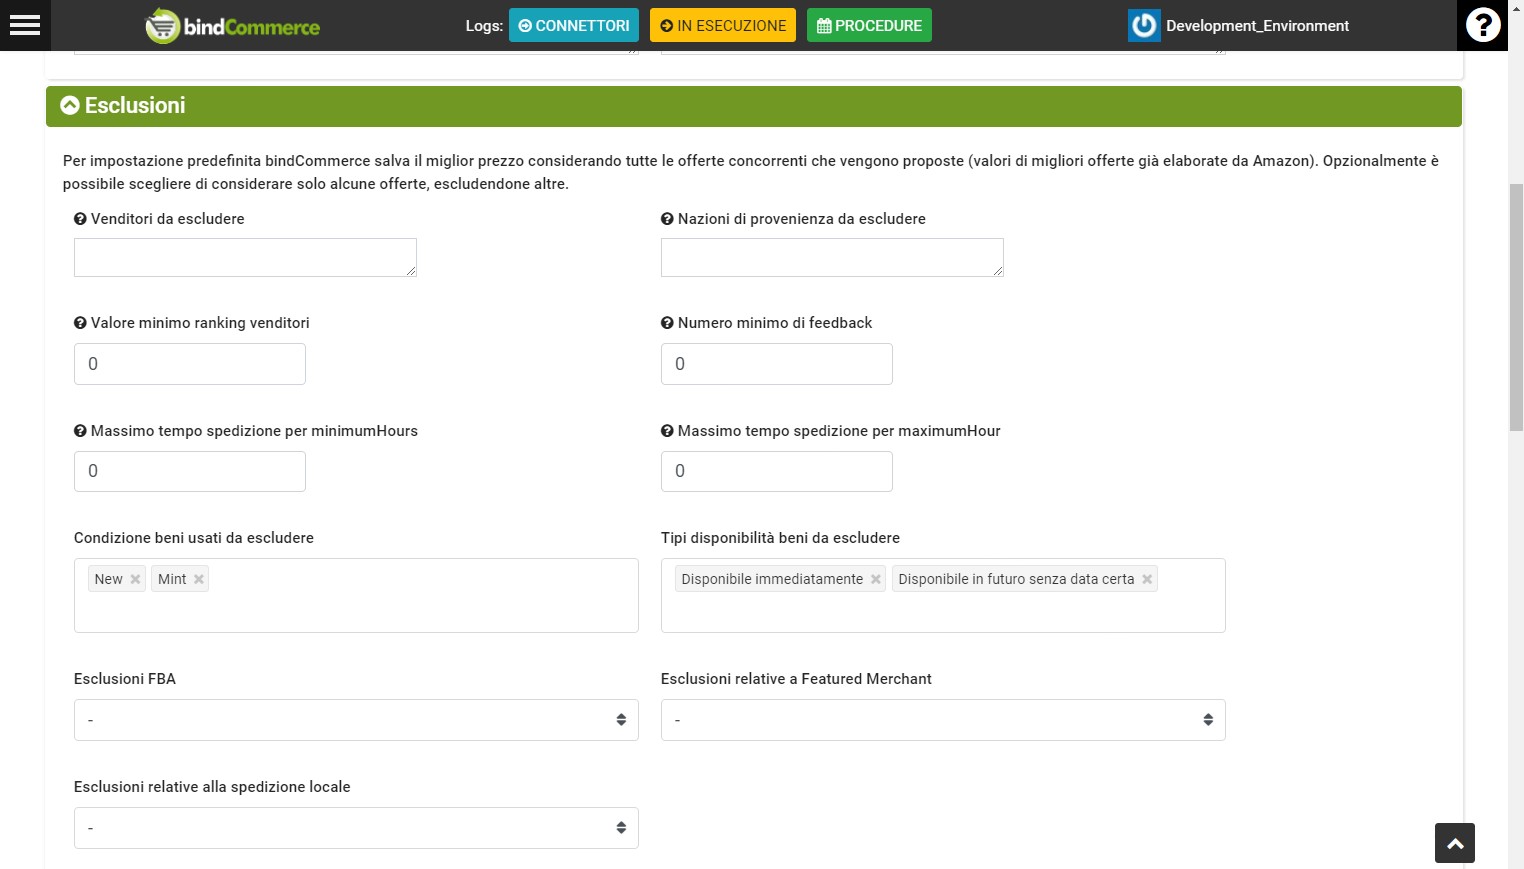Open the CONNETTORI logs view

[573, 25]
